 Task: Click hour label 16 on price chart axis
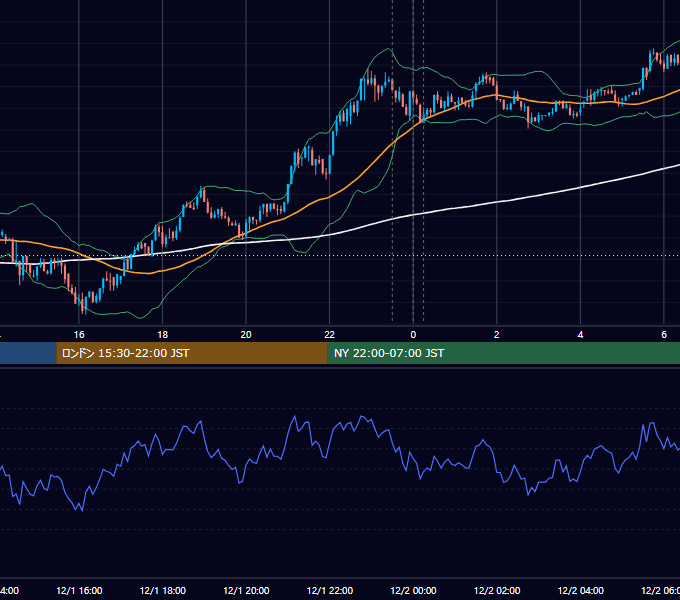pyautogui.click(x=79, y=334)
